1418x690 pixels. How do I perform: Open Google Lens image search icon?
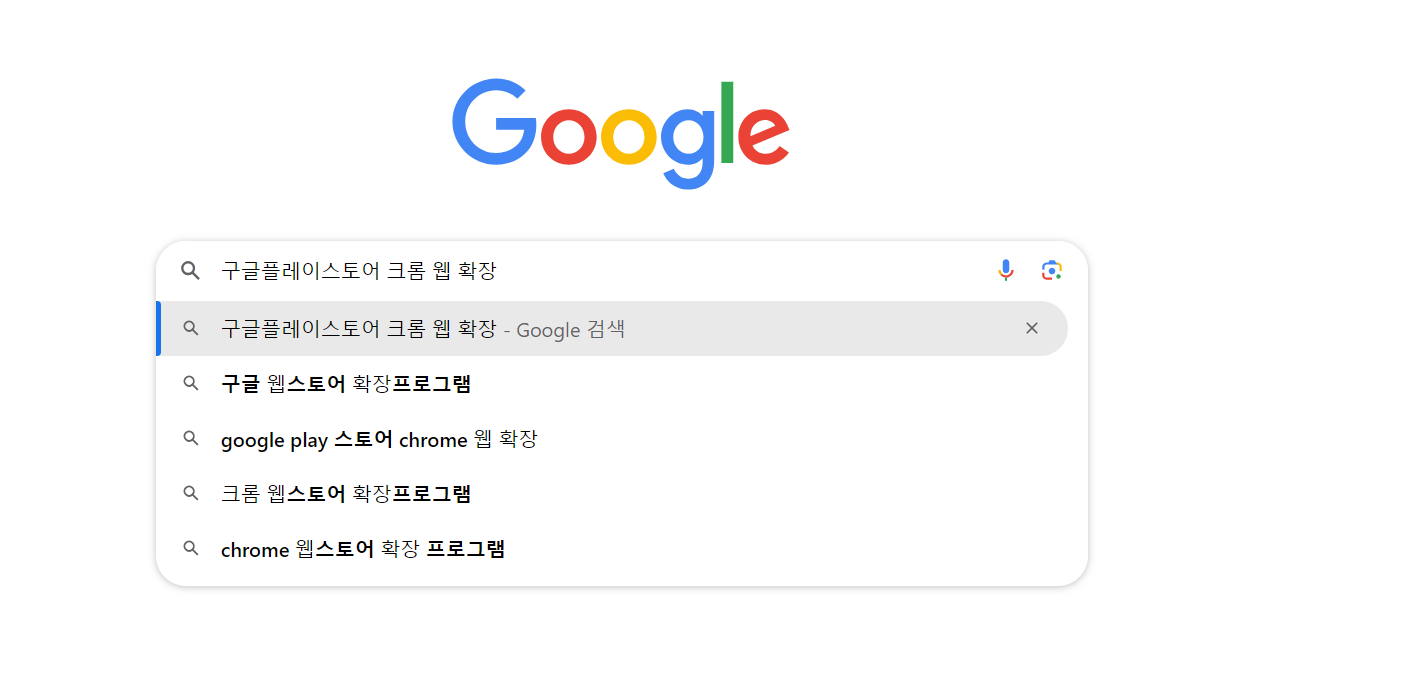pyautogui.click(x=1051, y=270)
